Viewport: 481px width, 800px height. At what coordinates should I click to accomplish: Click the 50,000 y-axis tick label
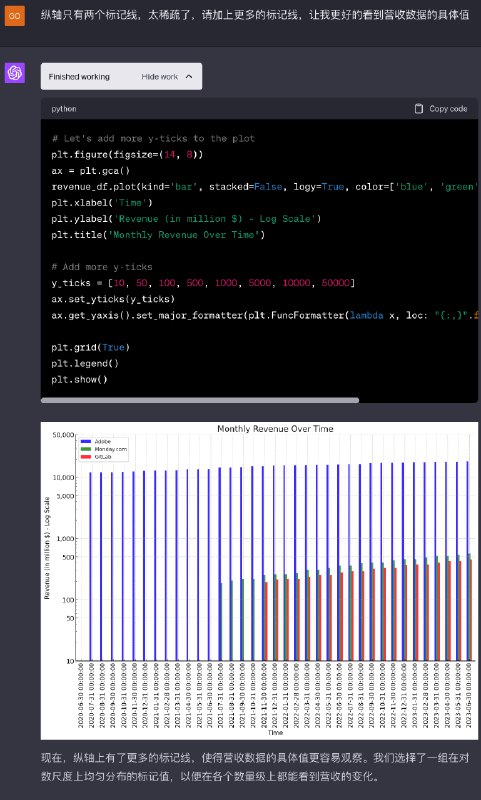pyautogui.click(x=63, y=435)
